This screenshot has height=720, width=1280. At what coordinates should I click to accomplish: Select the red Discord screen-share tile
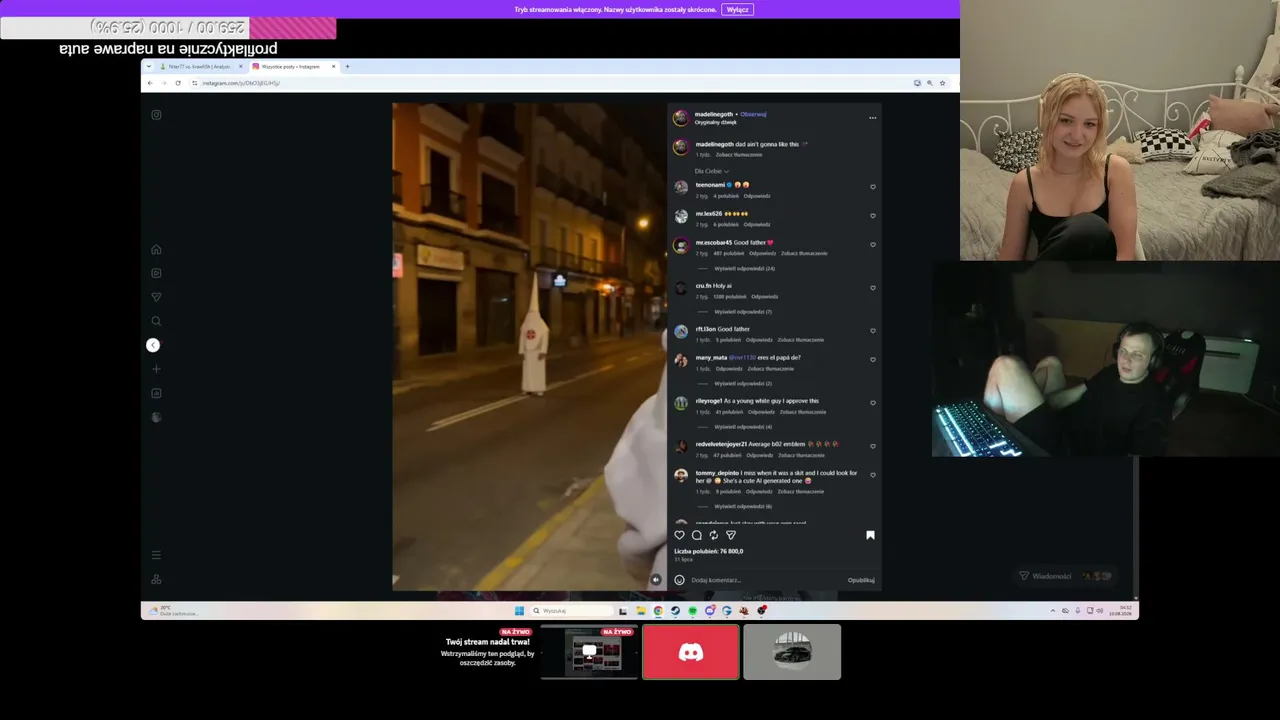691,652
